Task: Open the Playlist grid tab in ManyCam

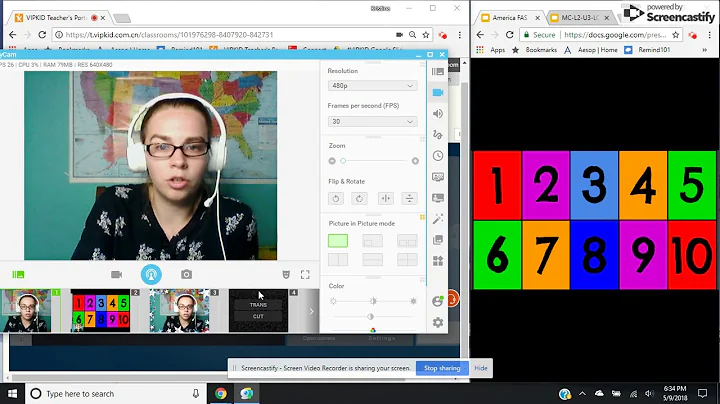Action: 438,261
